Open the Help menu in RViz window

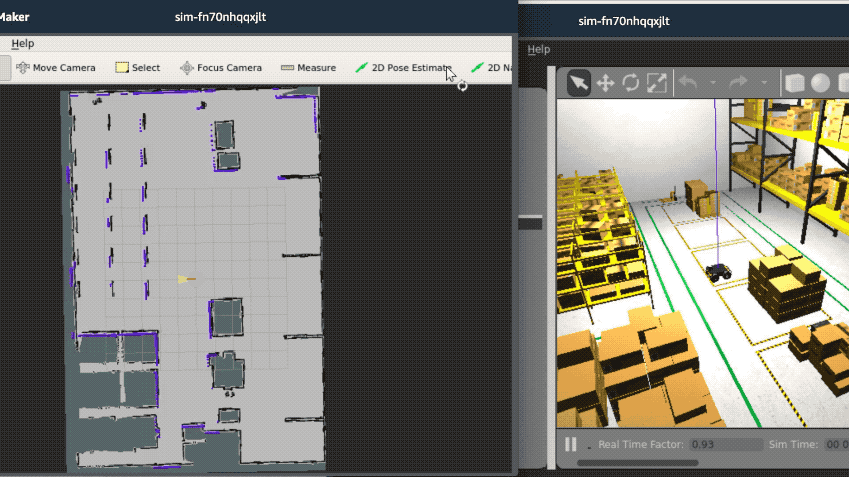(x=23, y=43)
